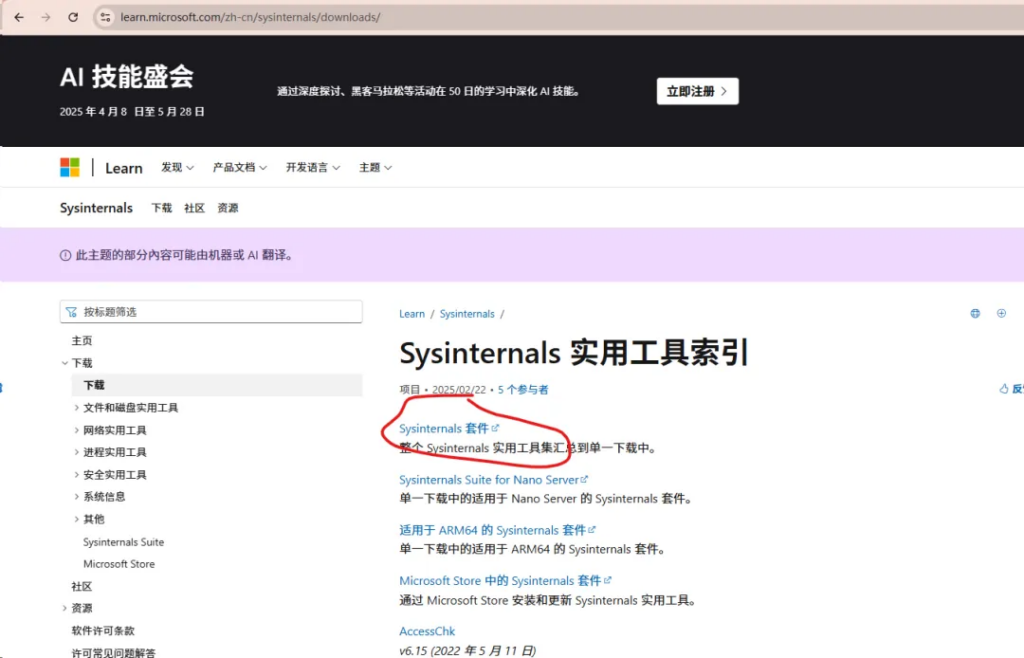
Task: Click the info icon in the translation banner
Action: click(65, 255)
